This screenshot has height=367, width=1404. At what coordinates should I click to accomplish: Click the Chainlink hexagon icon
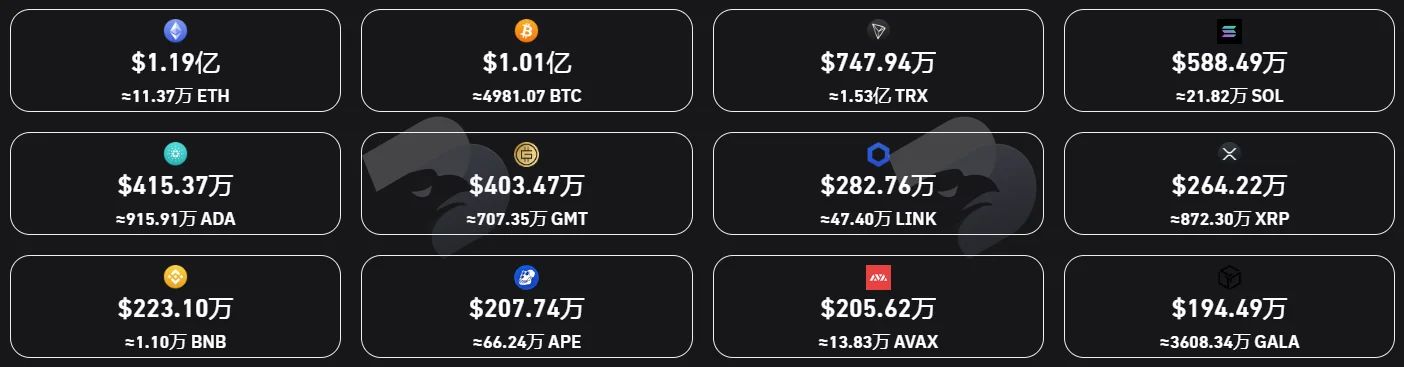pyautogui.click(x=878, y=154)
